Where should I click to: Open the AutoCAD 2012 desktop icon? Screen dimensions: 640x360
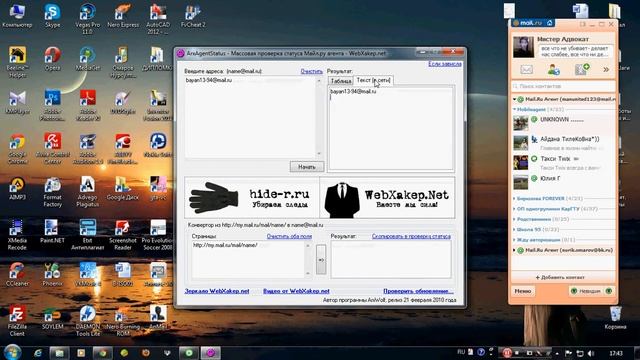tap(158, 18)
